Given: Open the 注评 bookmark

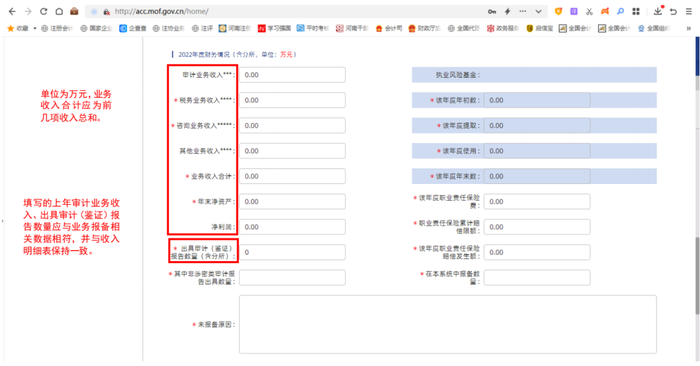Looking at the screenshot, I should 202,28.
